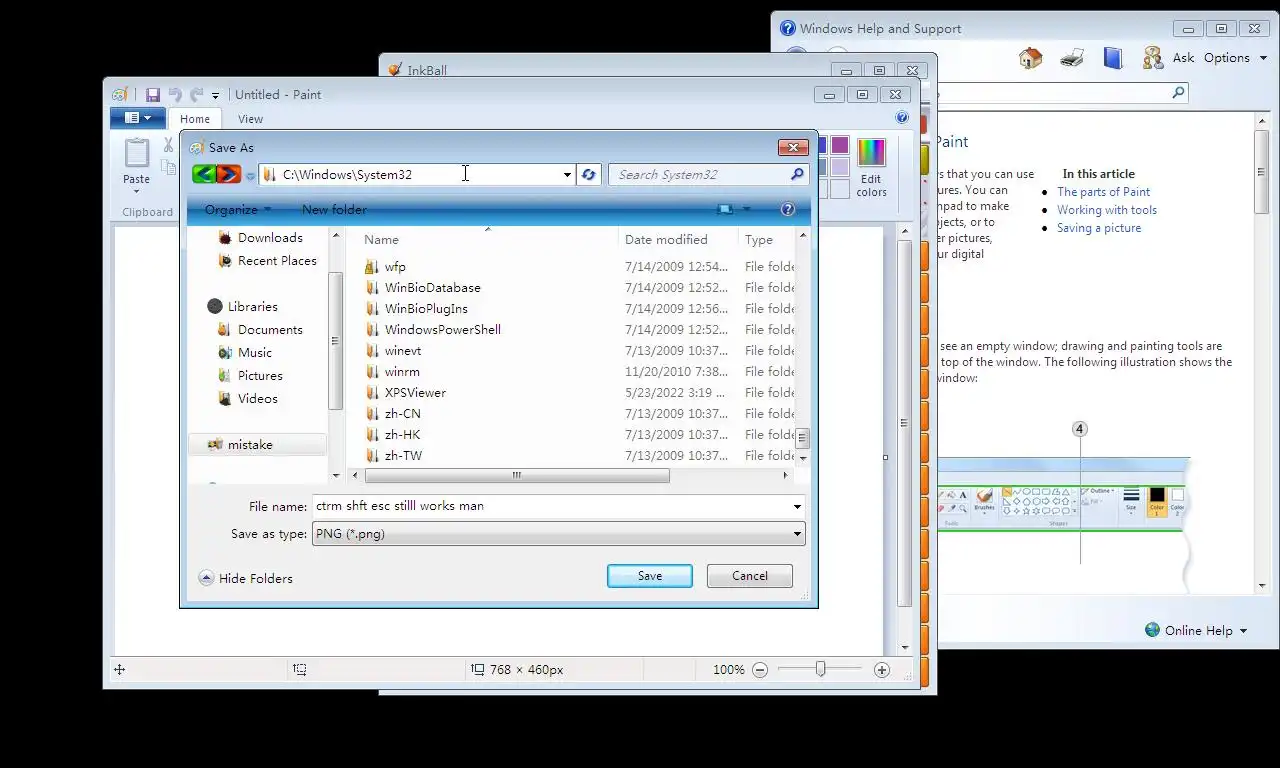Select the WindowsPowerShell folder

point(433,330)
